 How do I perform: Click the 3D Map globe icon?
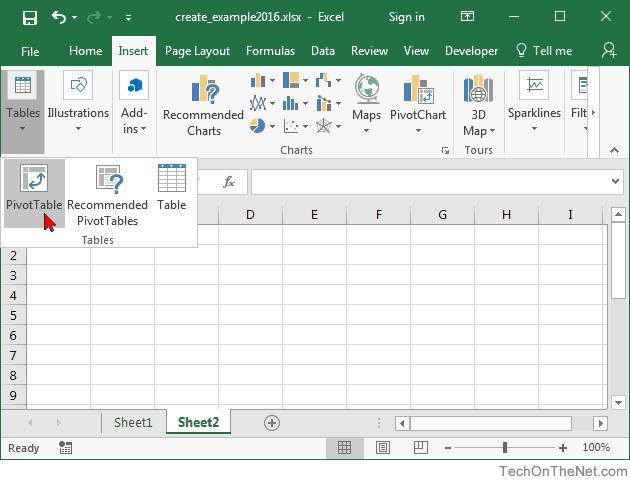pos(478,88)
